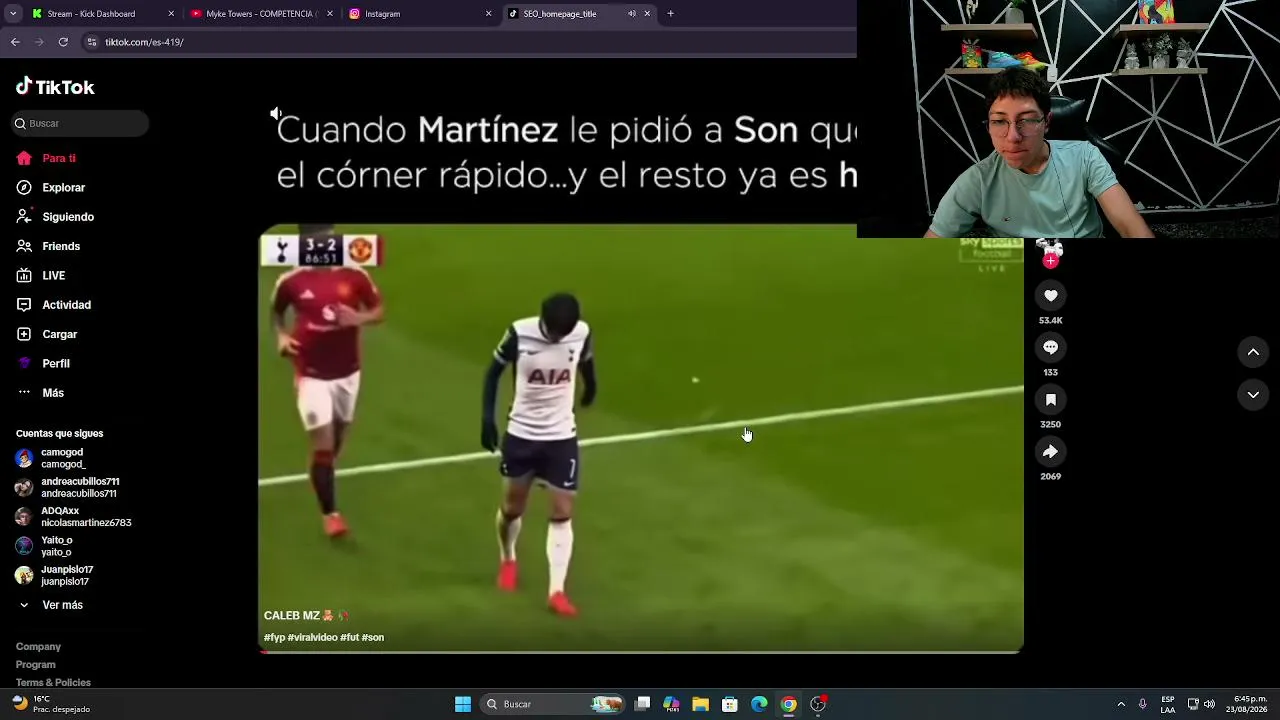Click the #fyp hashtag
1280x720 pixels.
(x=274, y=637)
